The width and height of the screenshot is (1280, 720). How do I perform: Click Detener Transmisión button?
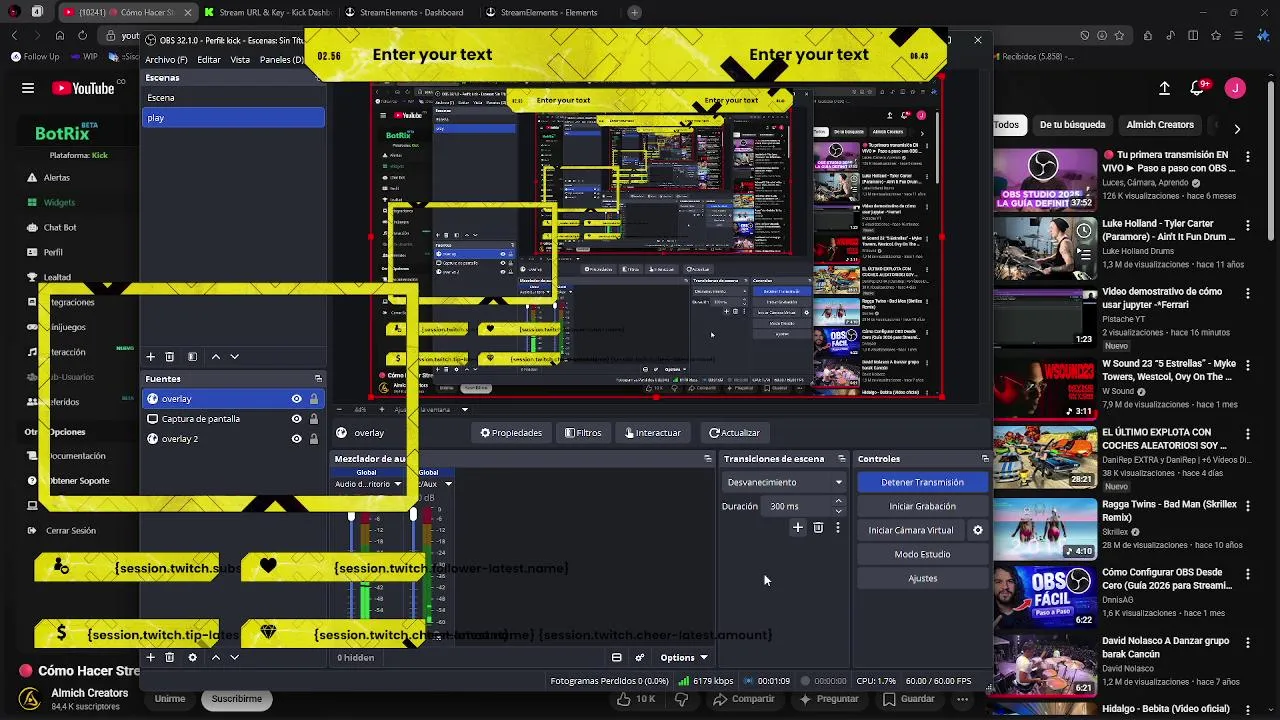pyautogui.click(x=922, y=482)
